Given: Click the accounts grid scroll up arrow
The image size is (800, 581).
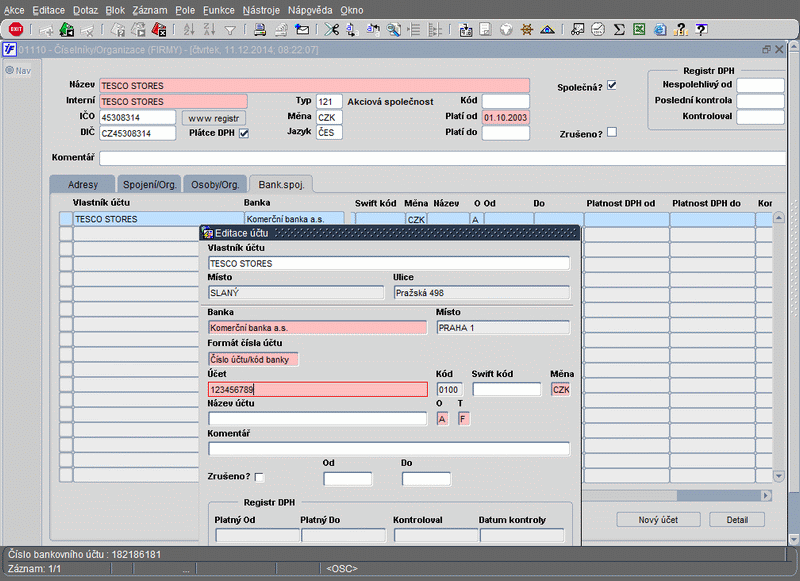Looking at the screenshot, I should (779, 218).
